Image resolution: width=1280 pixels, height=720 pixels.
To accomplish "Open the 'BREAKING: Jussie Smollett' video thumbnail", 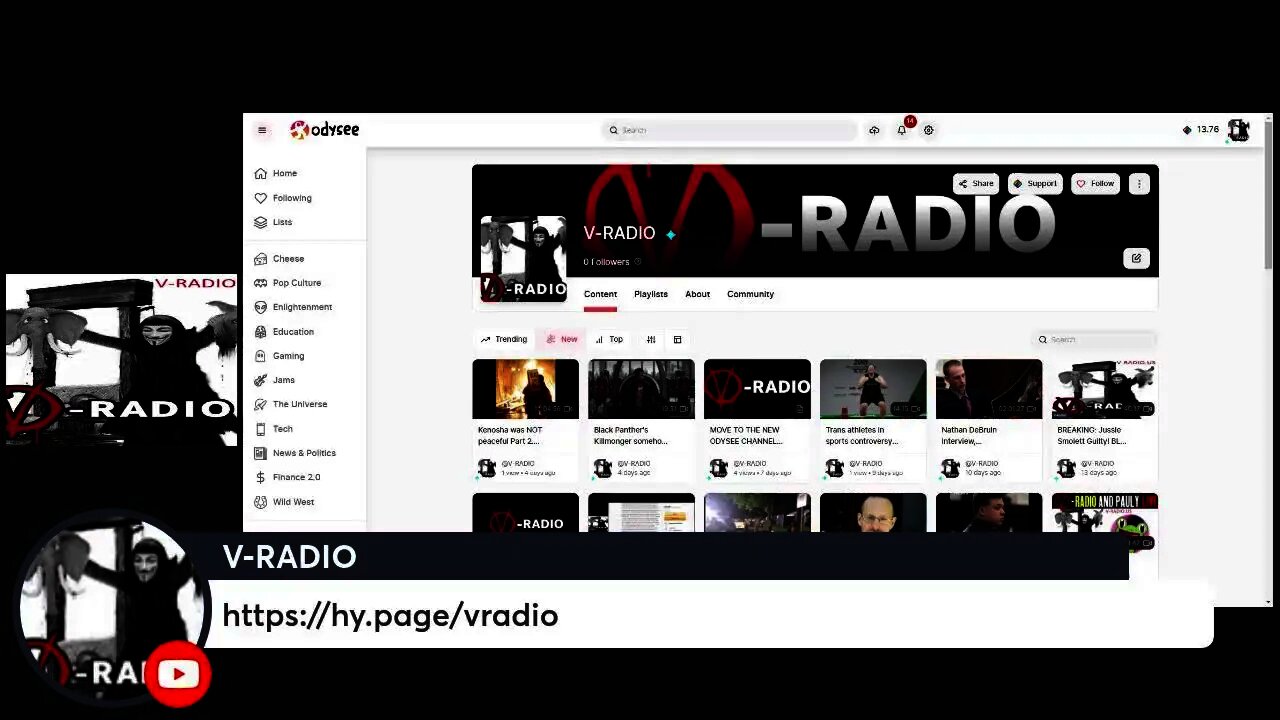I will click(1105, 388).
